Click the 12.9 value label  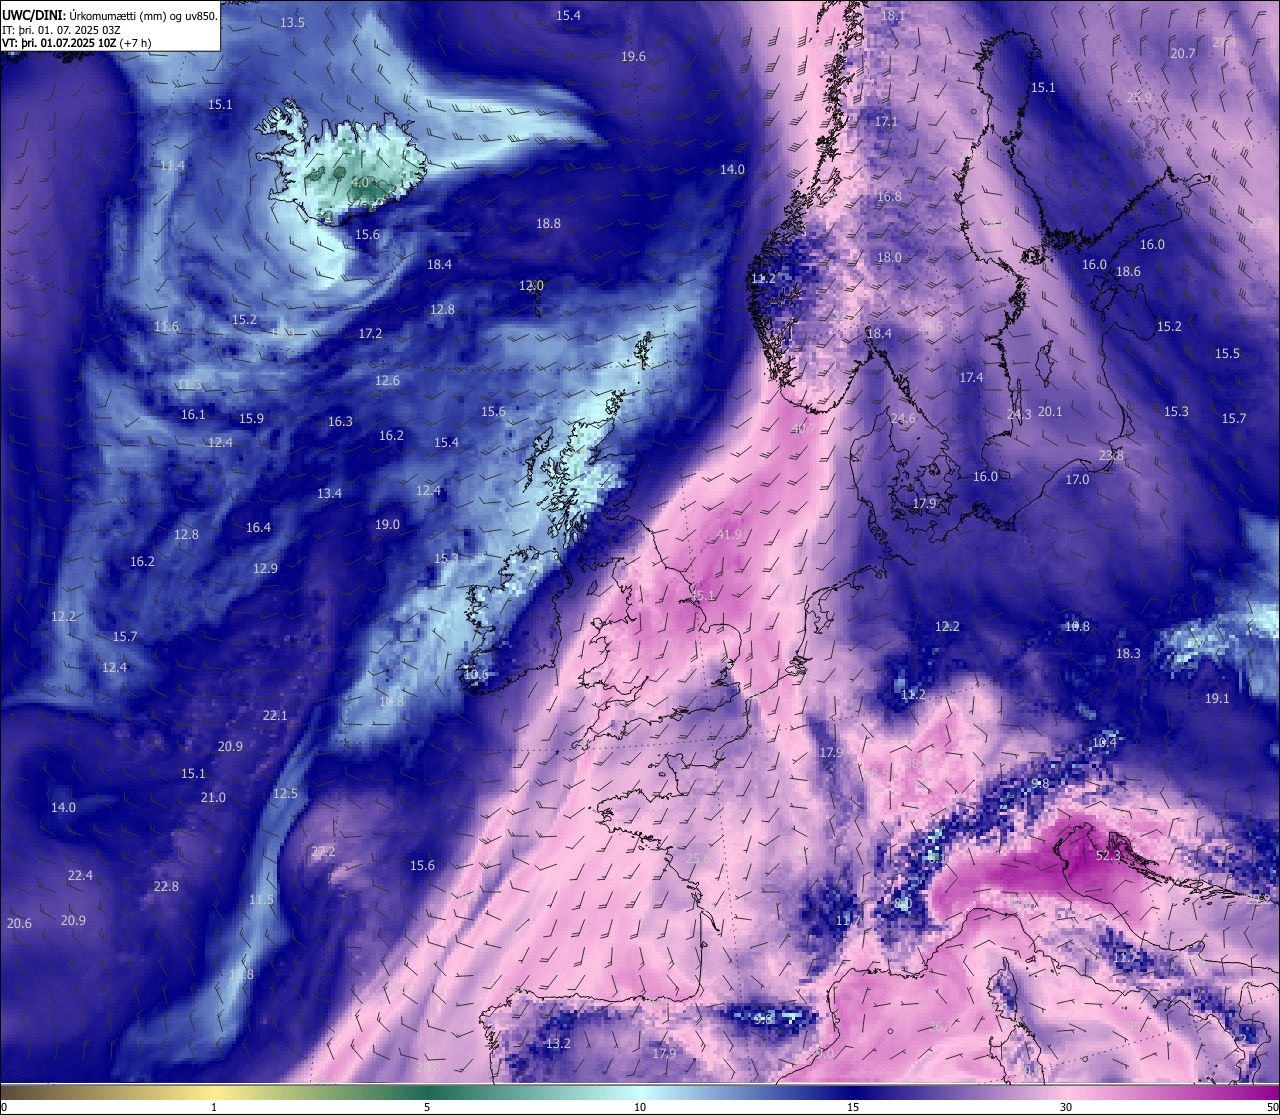pos(266,569)
